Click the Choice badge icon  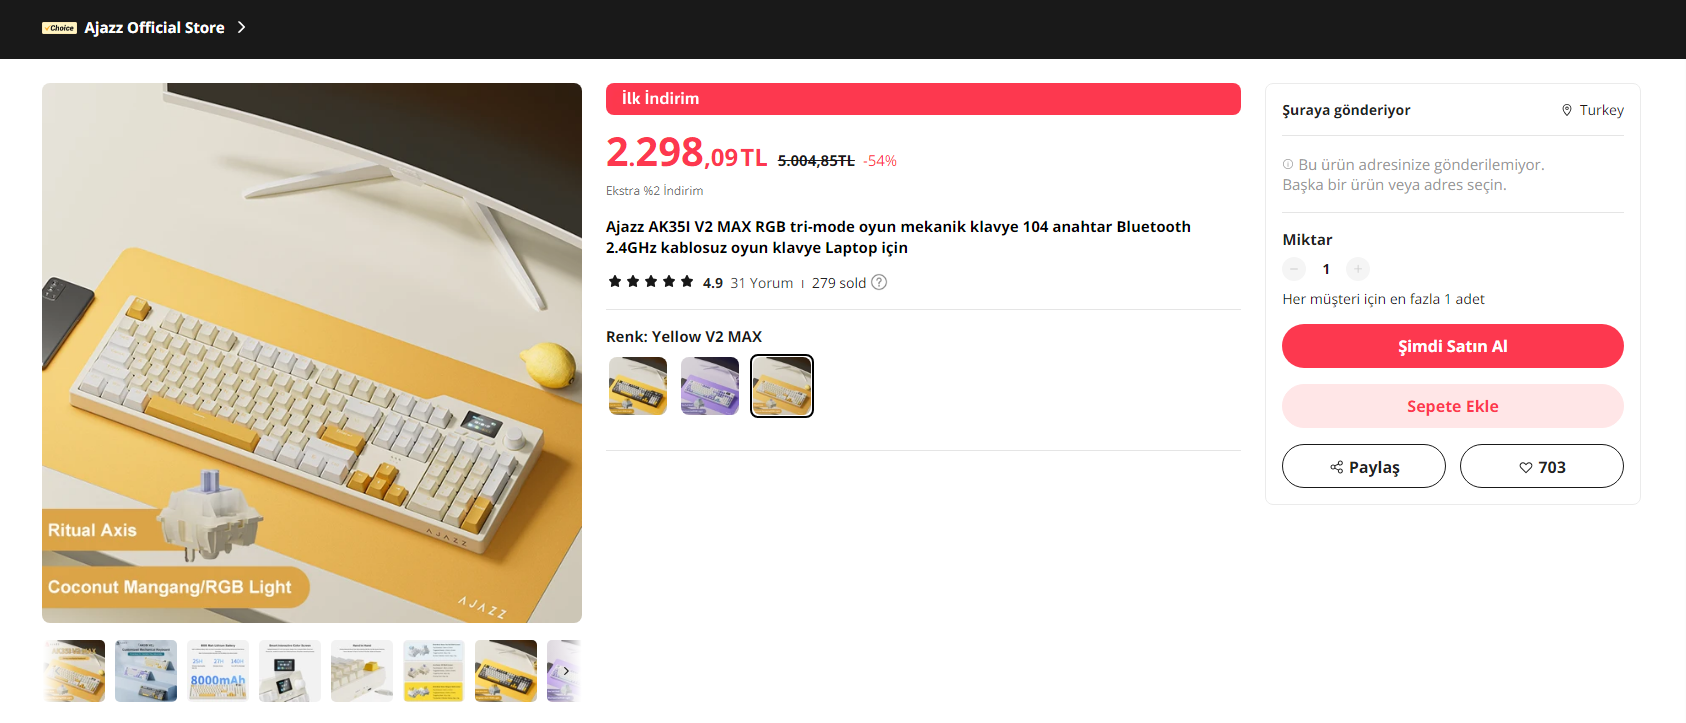(59, 28)
